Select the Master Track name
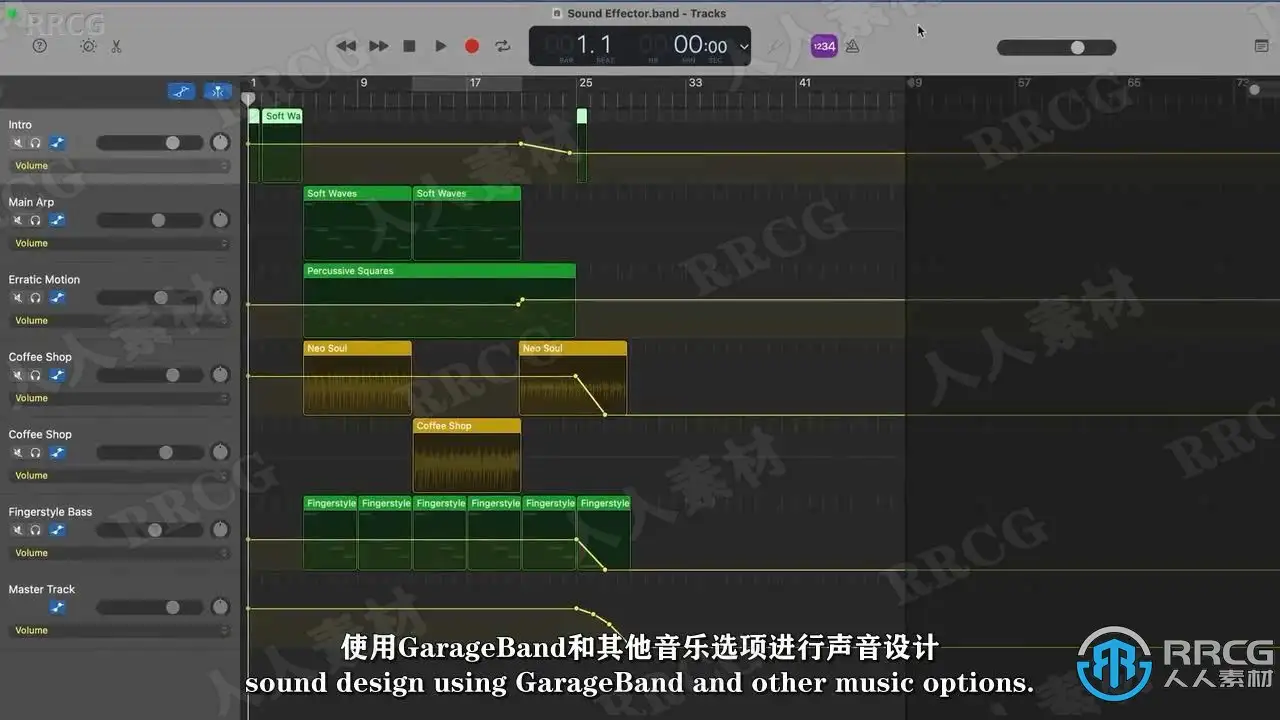1280x720 pixels. (x=42, y=589)
